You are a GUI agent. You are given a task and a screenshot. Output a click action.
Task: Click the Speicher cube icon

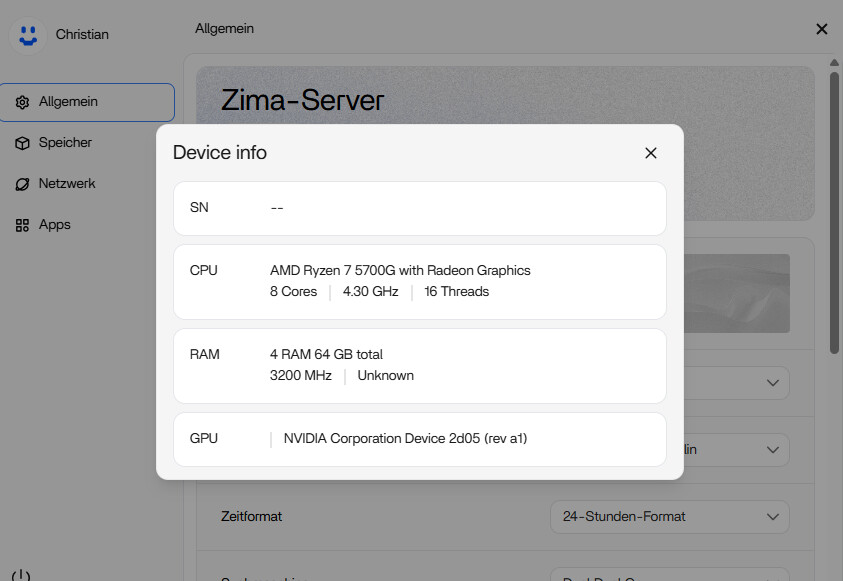tap(22, 143)
